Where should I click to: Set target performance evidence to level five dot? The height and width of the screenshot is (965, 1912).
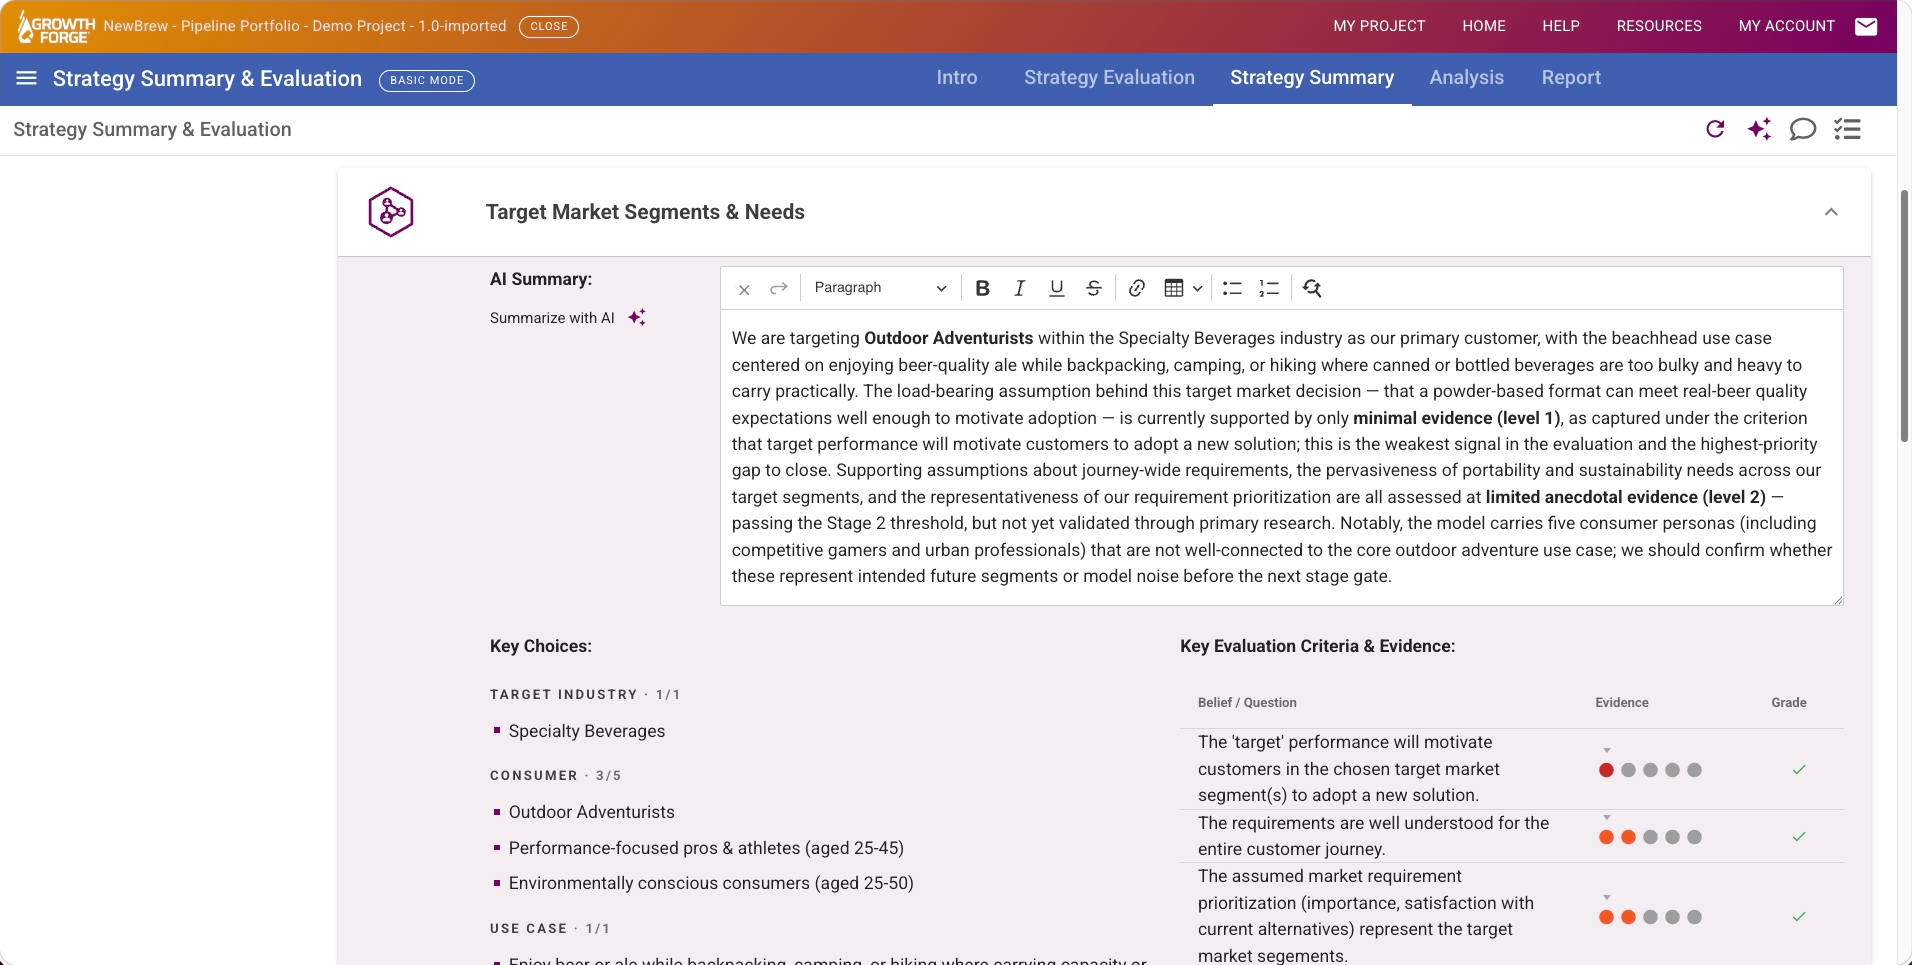(1694, 770)
